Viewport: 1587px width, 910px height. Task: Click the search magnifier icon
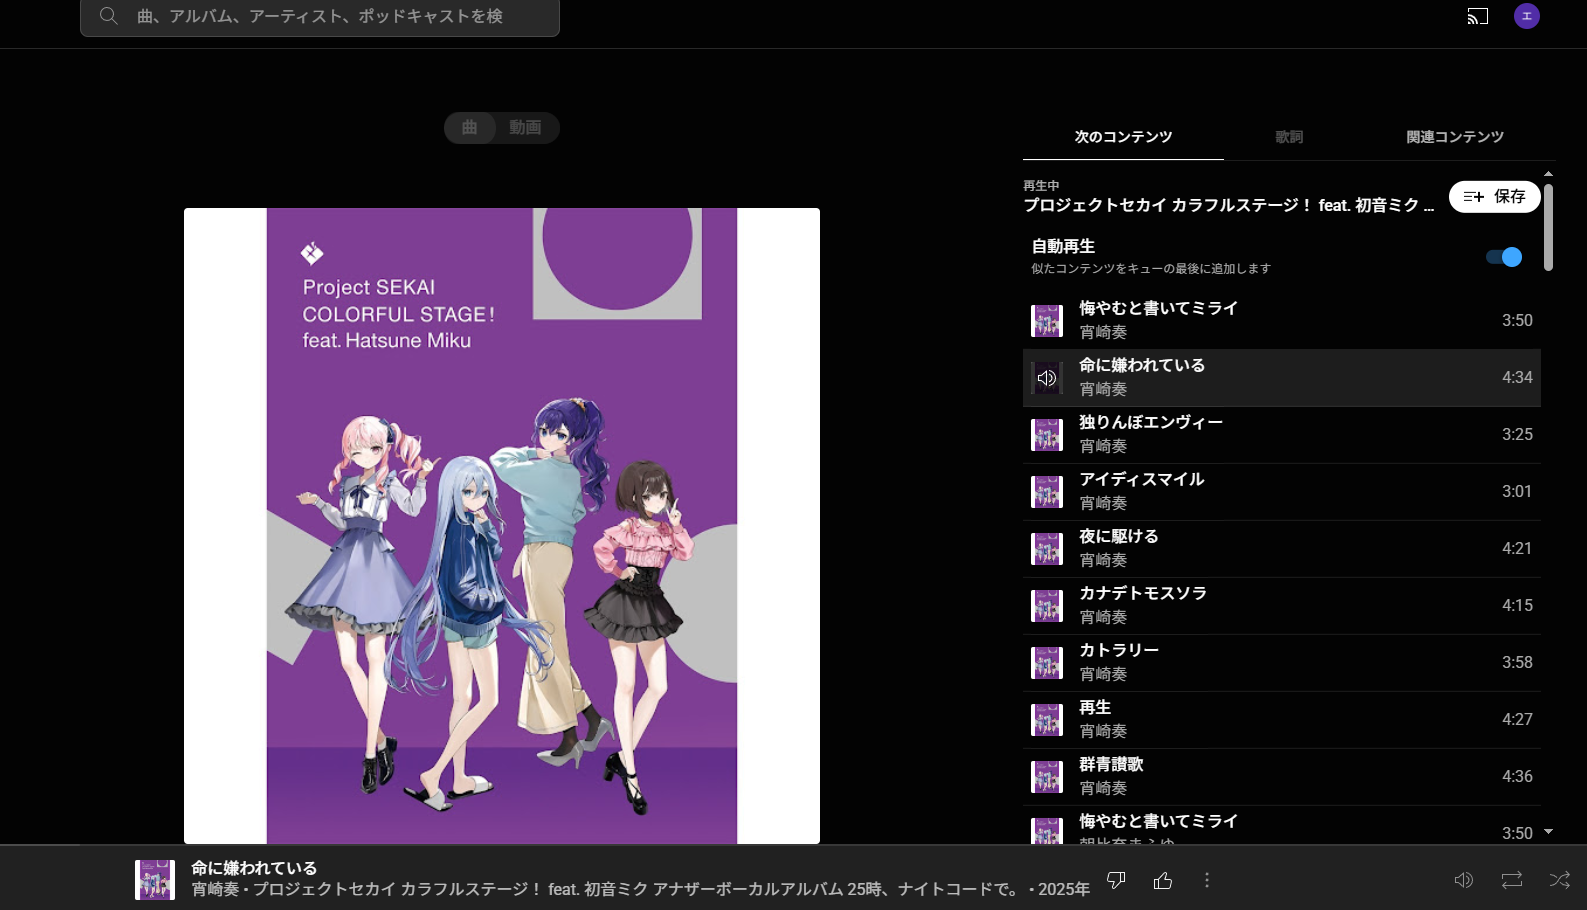(109, 16)
